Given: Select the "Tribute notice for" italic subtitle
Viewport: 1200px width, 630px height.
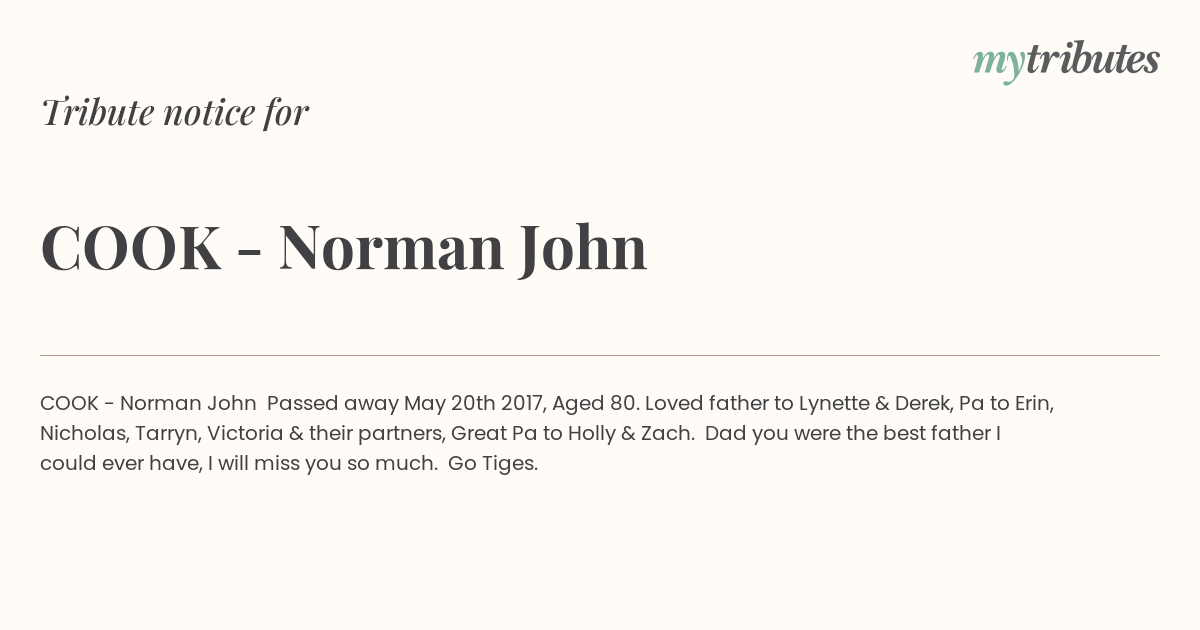Looking at the screenshot, I should [x=175, y=112].
